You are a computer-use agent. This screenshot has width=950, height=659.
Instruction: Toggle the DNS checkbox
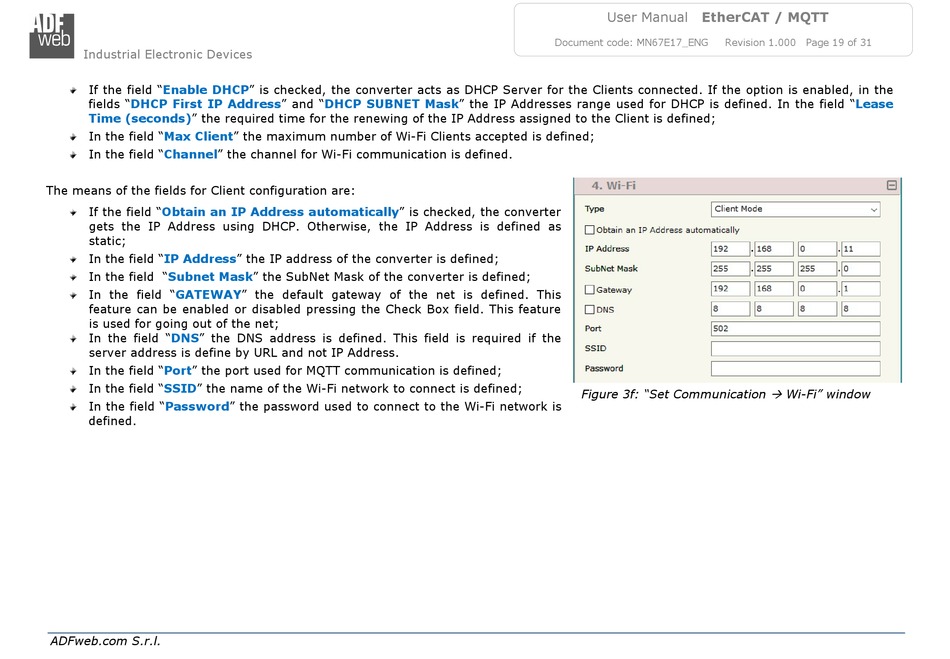coord(590,310)
